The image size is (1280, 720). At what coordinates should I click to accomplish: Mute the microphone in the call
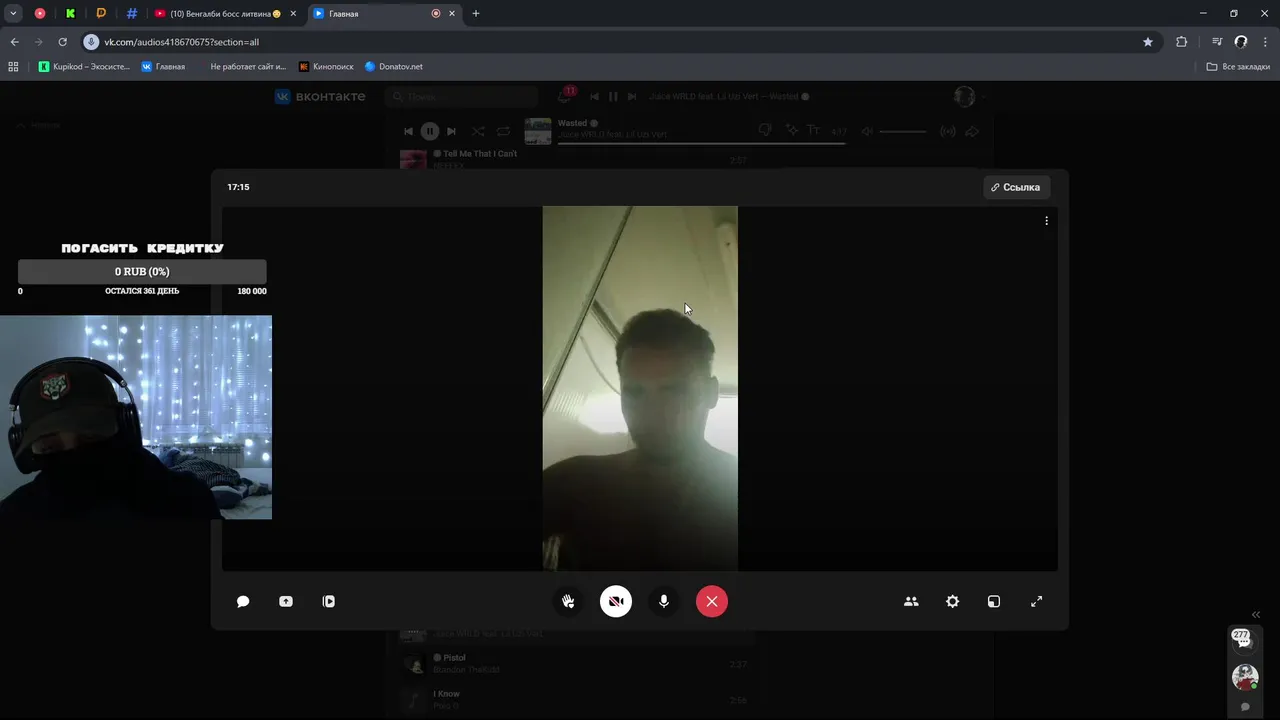(663, 601)
